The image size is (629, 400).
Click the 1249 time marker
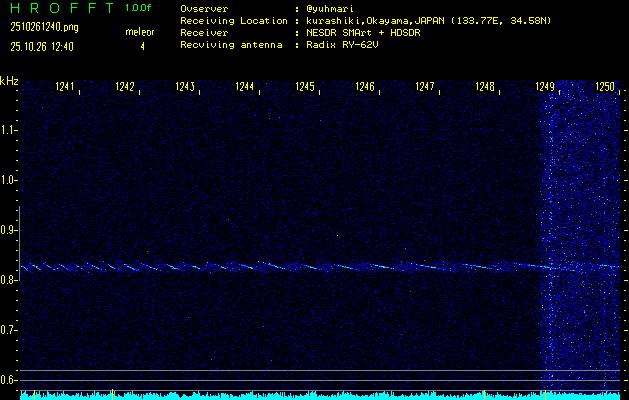[x=545, y=88]
